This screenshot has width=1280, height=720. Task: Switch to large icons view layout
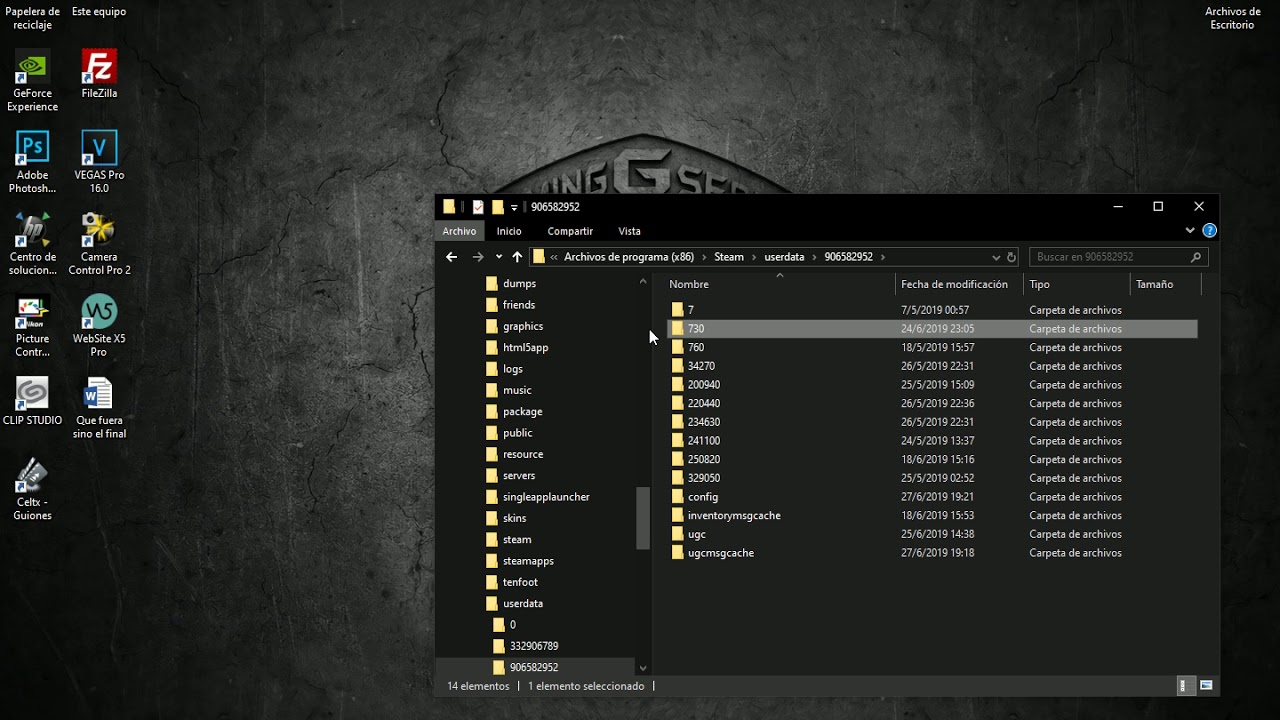click(1206, 686)
